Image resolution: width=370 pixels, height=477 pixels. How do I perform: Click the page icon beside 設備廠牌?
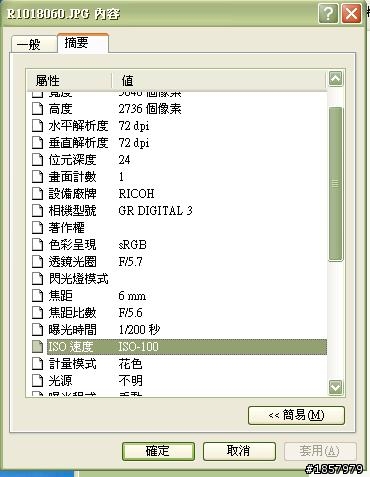[x=37, y=194]
